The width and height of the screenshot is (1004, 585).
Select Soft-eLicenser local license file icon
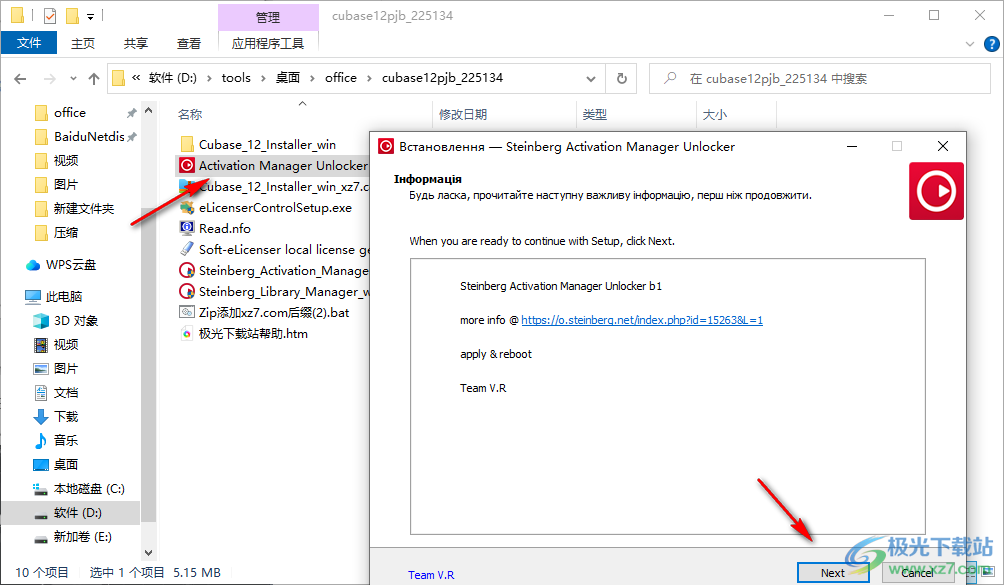[x=186, y=250]
